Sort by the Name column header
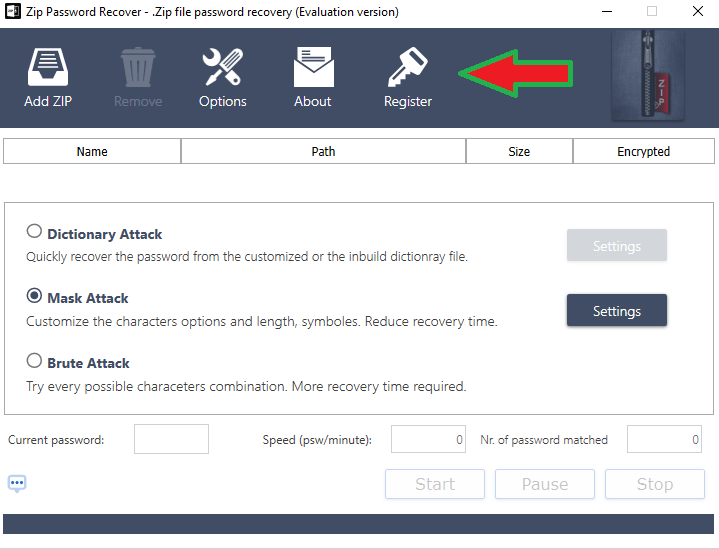The image size is (719, 549). (x=92, y=151)
